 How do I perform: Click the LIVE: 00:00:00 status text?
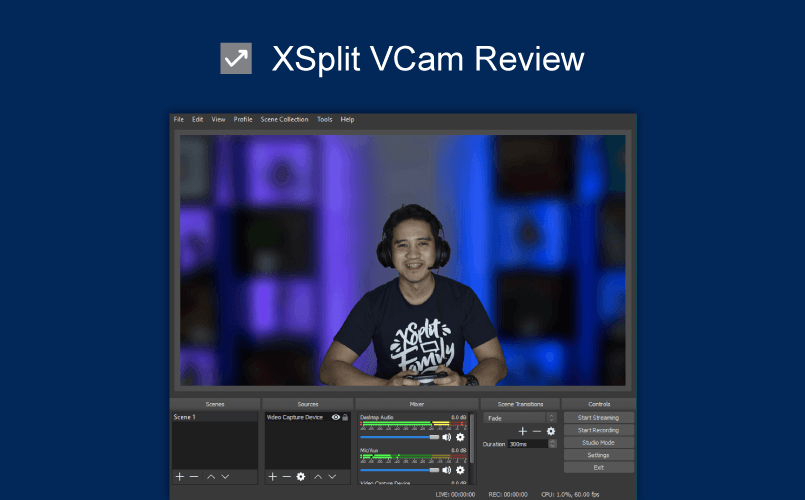coord(455,495)
